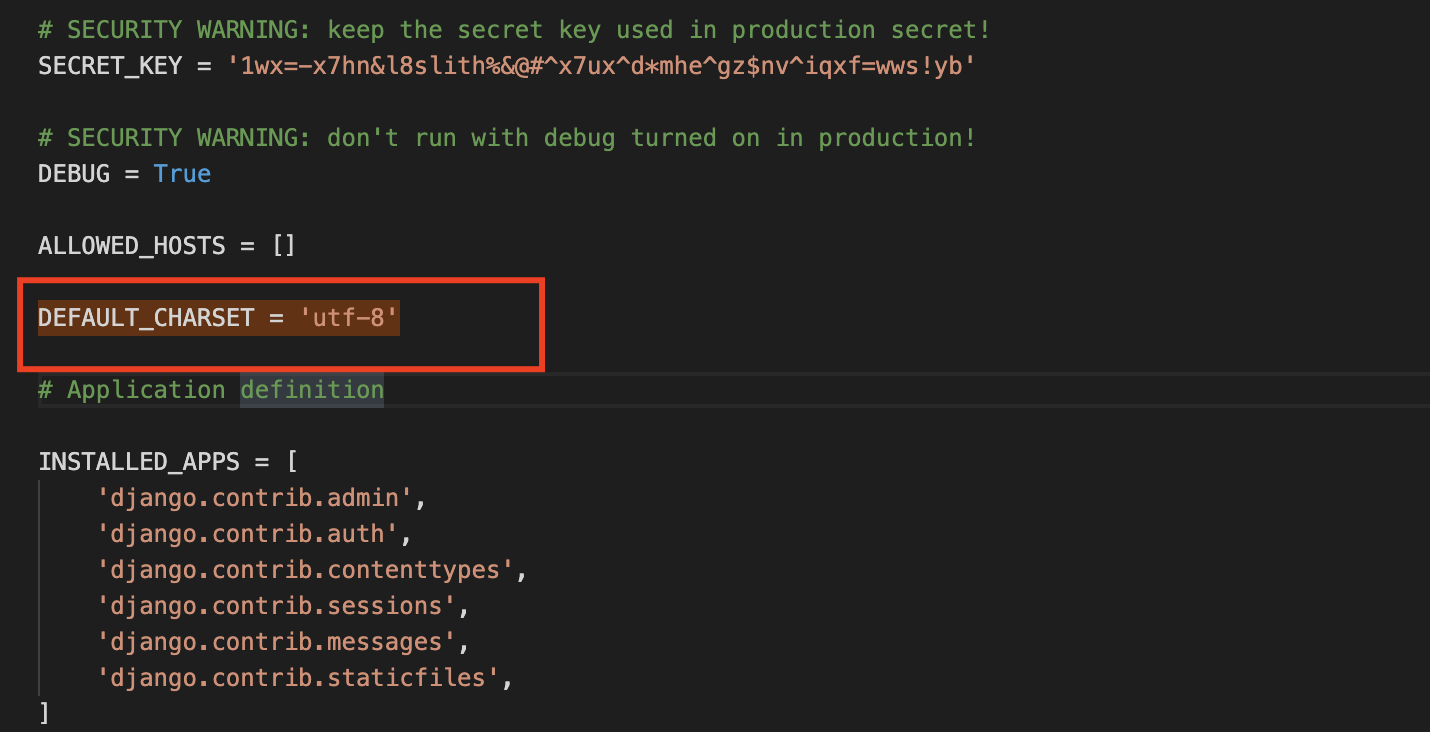Screen dimensions: 1430x732
Task: Click the highlighted word 'definition'
Action: 312,390
